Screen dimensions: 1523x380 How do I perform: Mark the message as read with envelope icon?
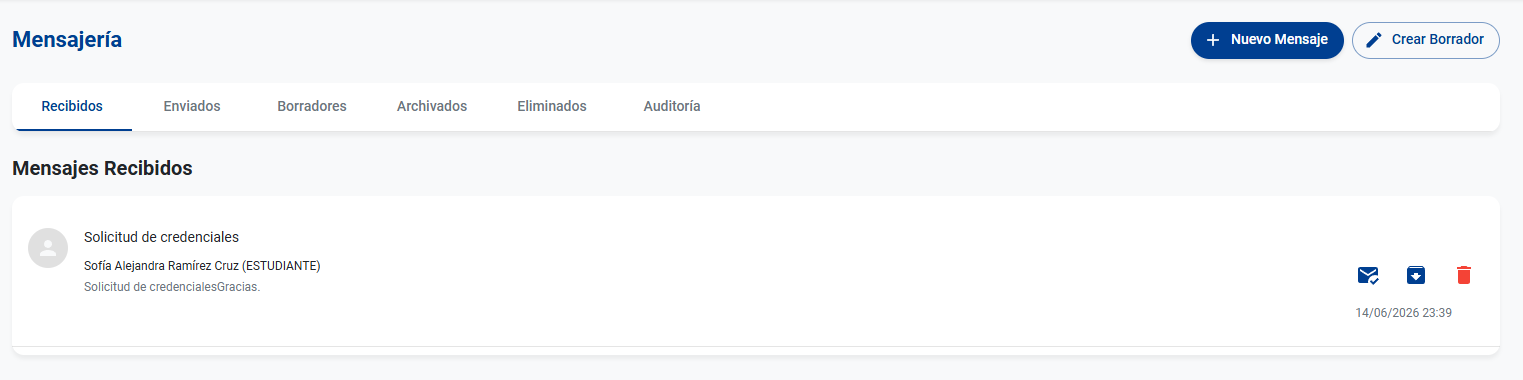(1368, 275)
